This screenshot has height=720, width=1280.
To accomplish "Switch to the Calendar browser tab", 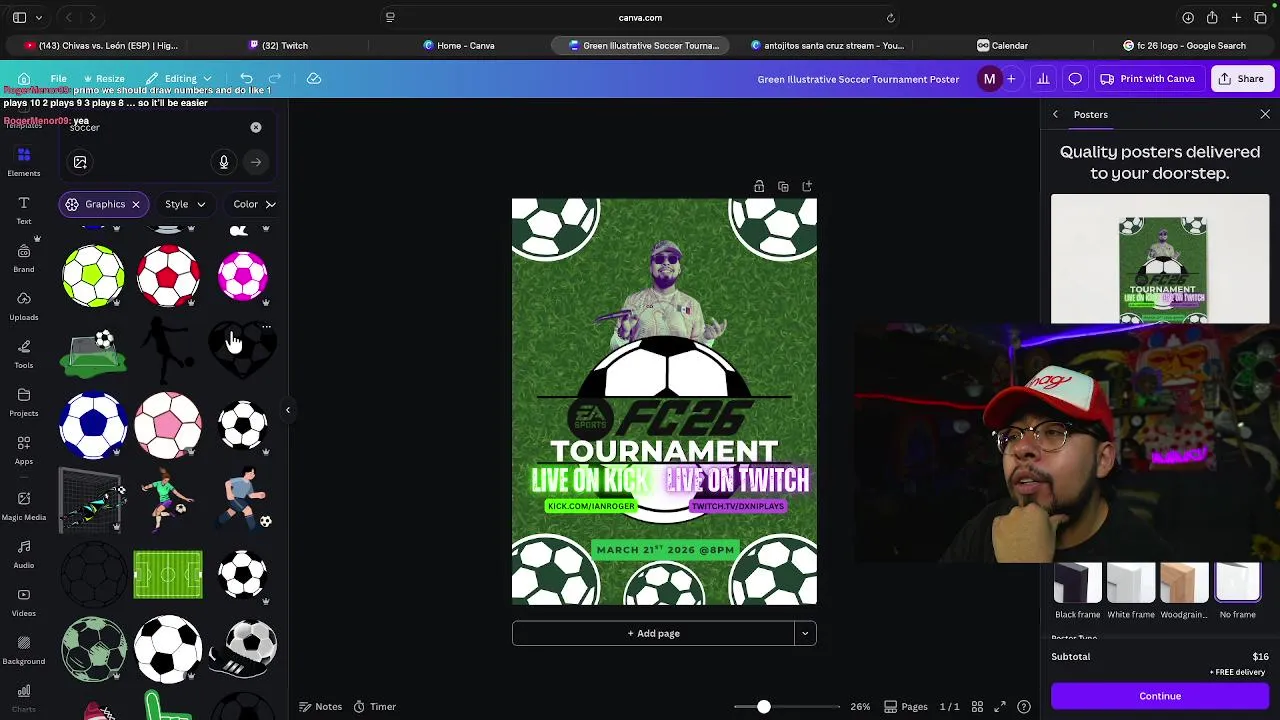I will [x=1002, y=45].
